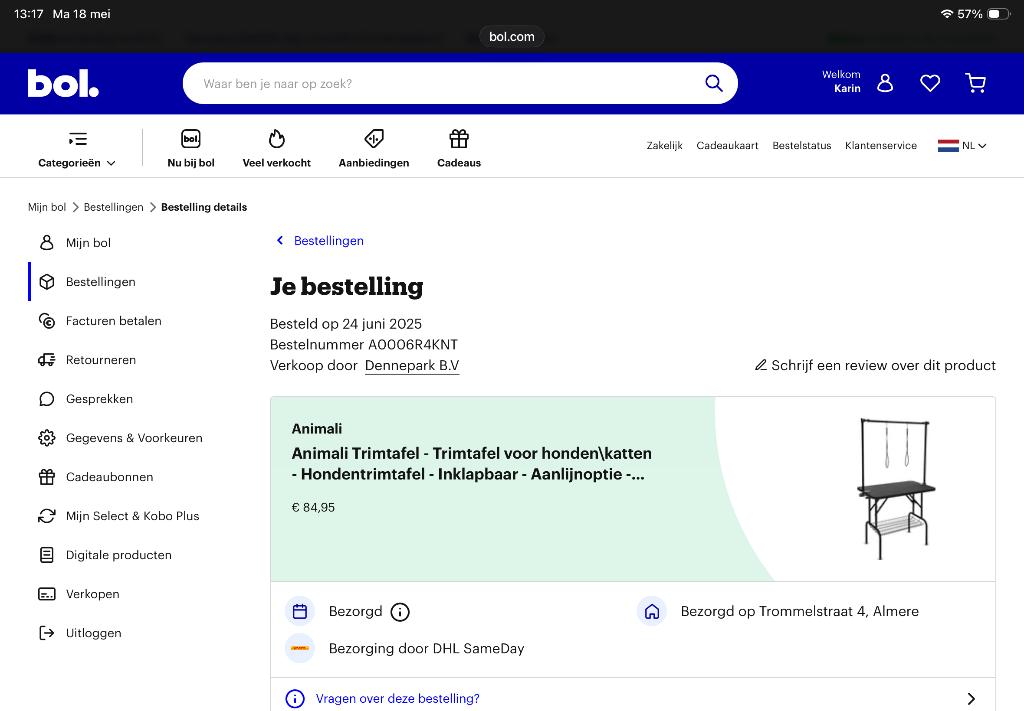Click the Mijn bol person icon in sidebar

pyautogui.click(x=46, y=243)
